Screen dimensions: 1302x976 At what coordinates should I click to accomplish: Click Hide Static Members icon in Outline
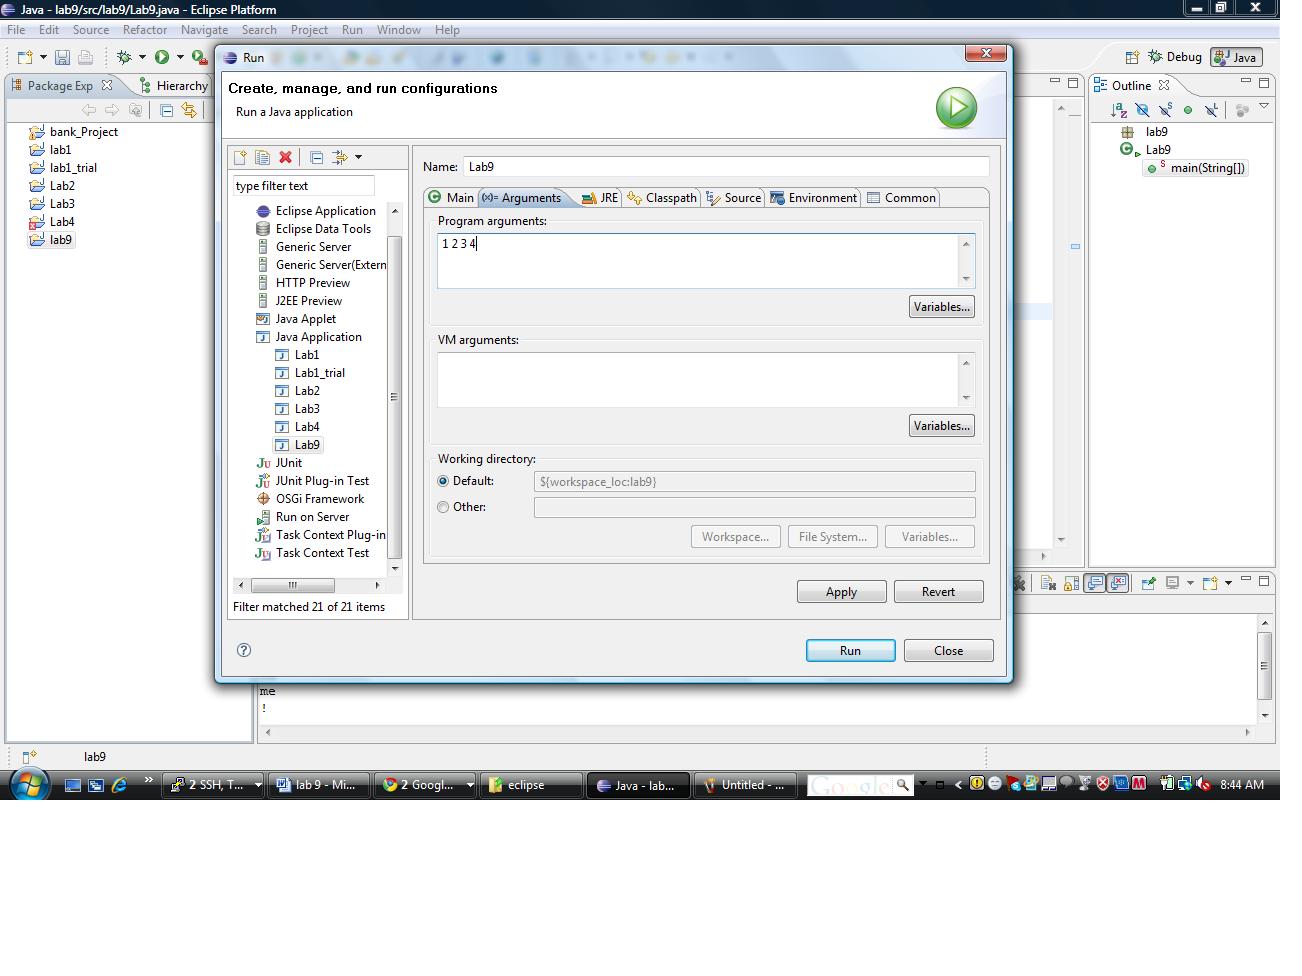click(1165, 110)
